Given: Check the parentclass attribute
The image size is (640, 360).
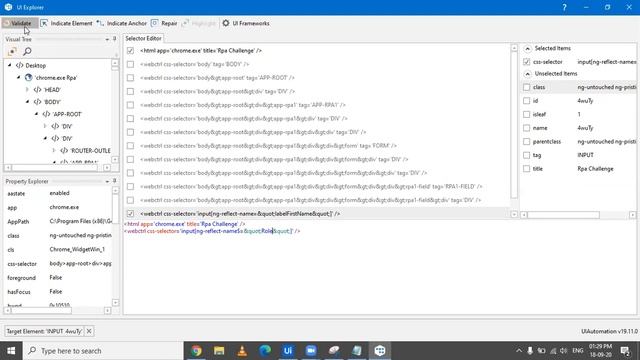Looking at the screenshot, I should 527,142.
